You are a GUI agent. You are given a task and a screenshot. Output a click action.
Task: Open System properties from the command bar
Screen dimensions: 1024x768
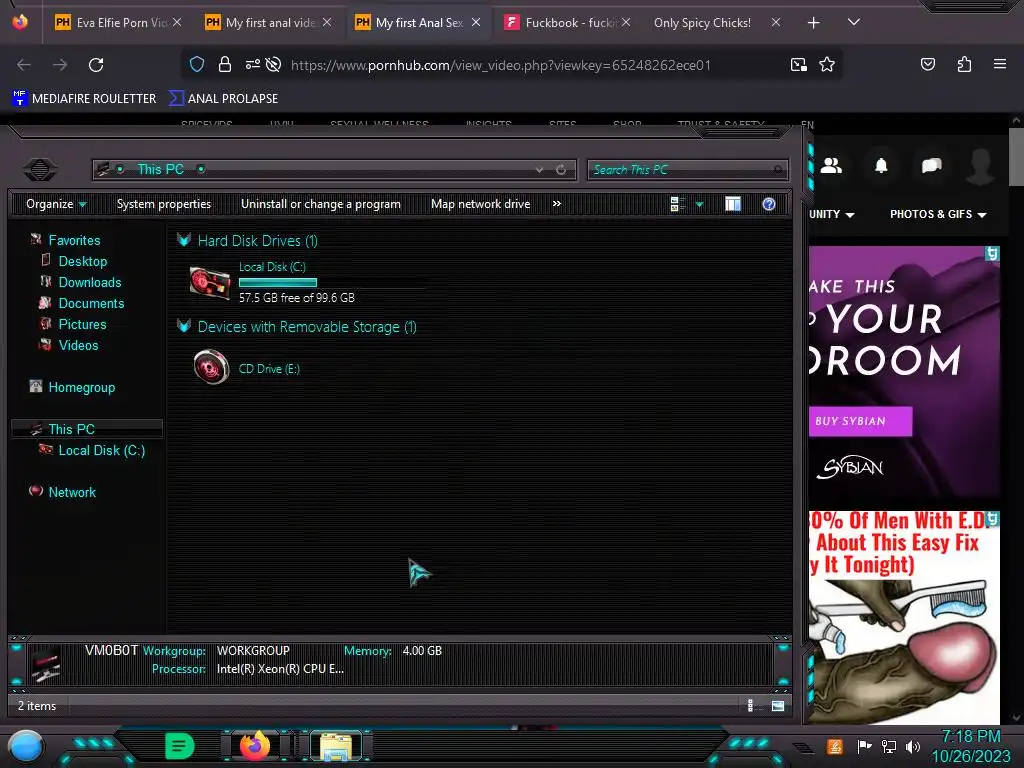164,204
